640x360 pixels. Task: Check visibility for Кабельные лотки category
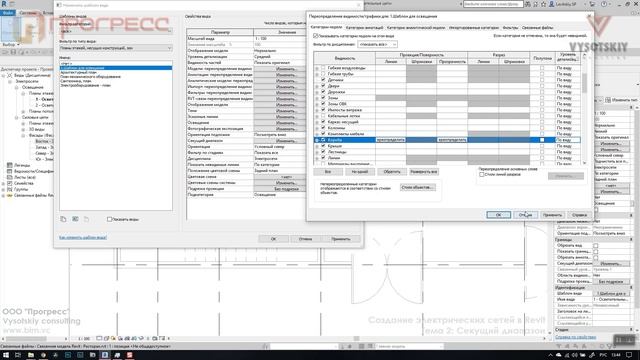(x=323, y=116)
